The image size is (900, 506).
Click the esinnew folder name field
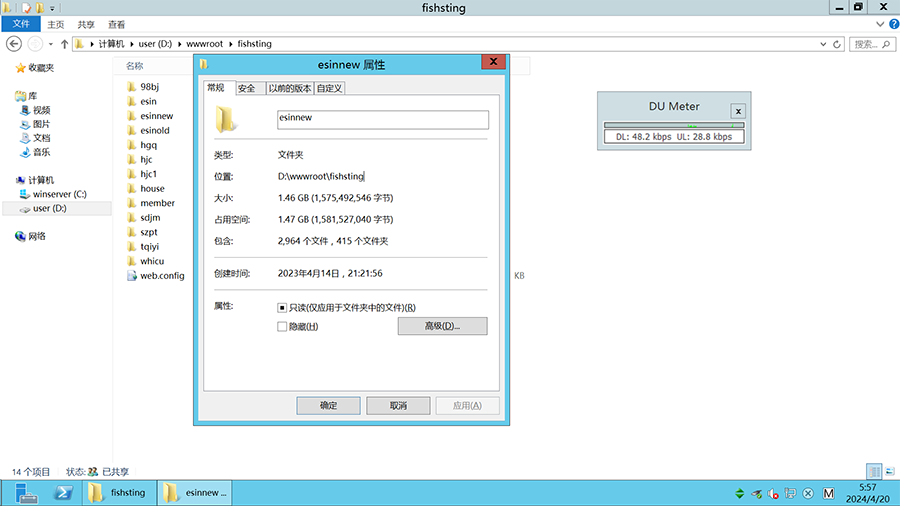382,119
